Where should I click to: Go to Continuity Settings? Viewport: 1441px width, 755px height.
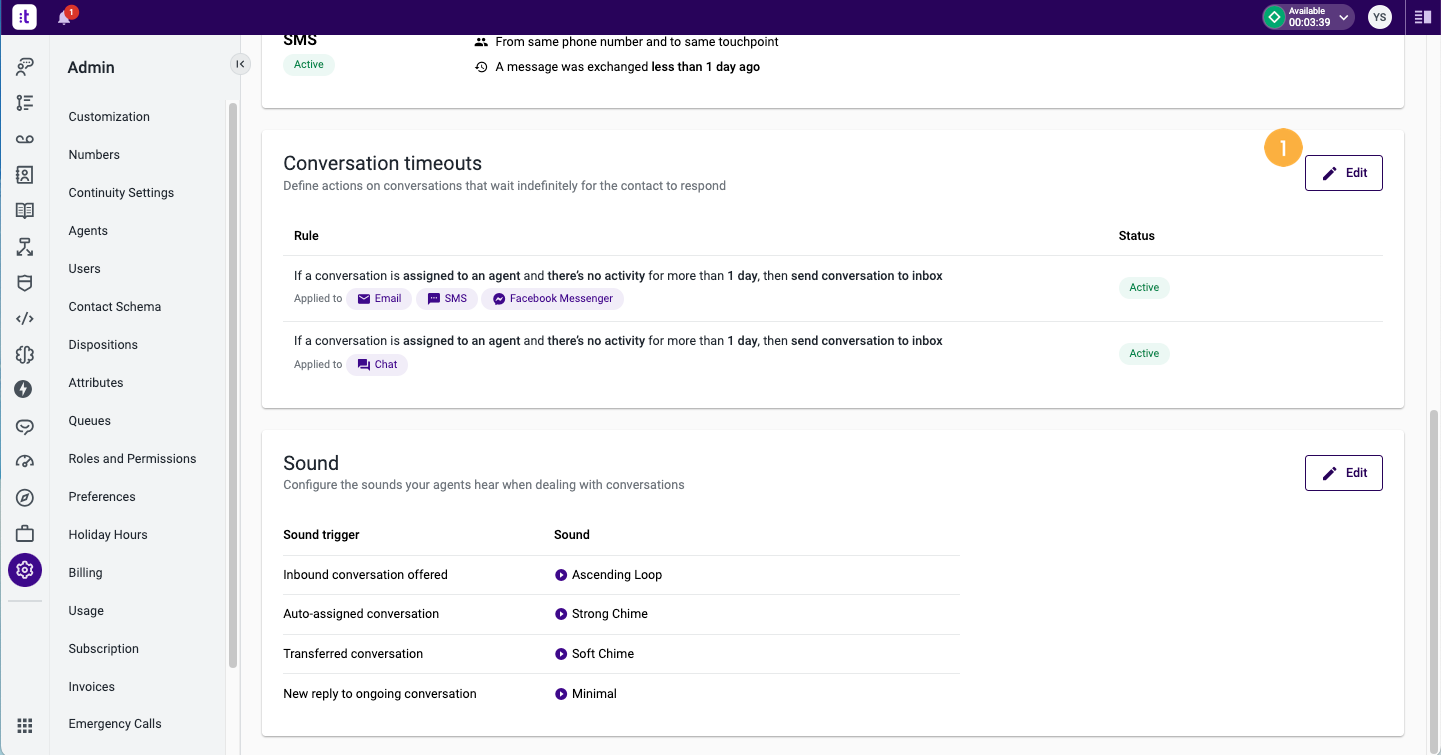pyautogui.click(x=121, y=193)
